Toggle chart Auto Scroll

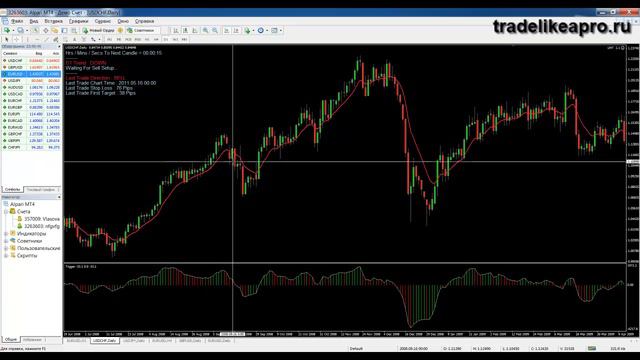[227, 30]
